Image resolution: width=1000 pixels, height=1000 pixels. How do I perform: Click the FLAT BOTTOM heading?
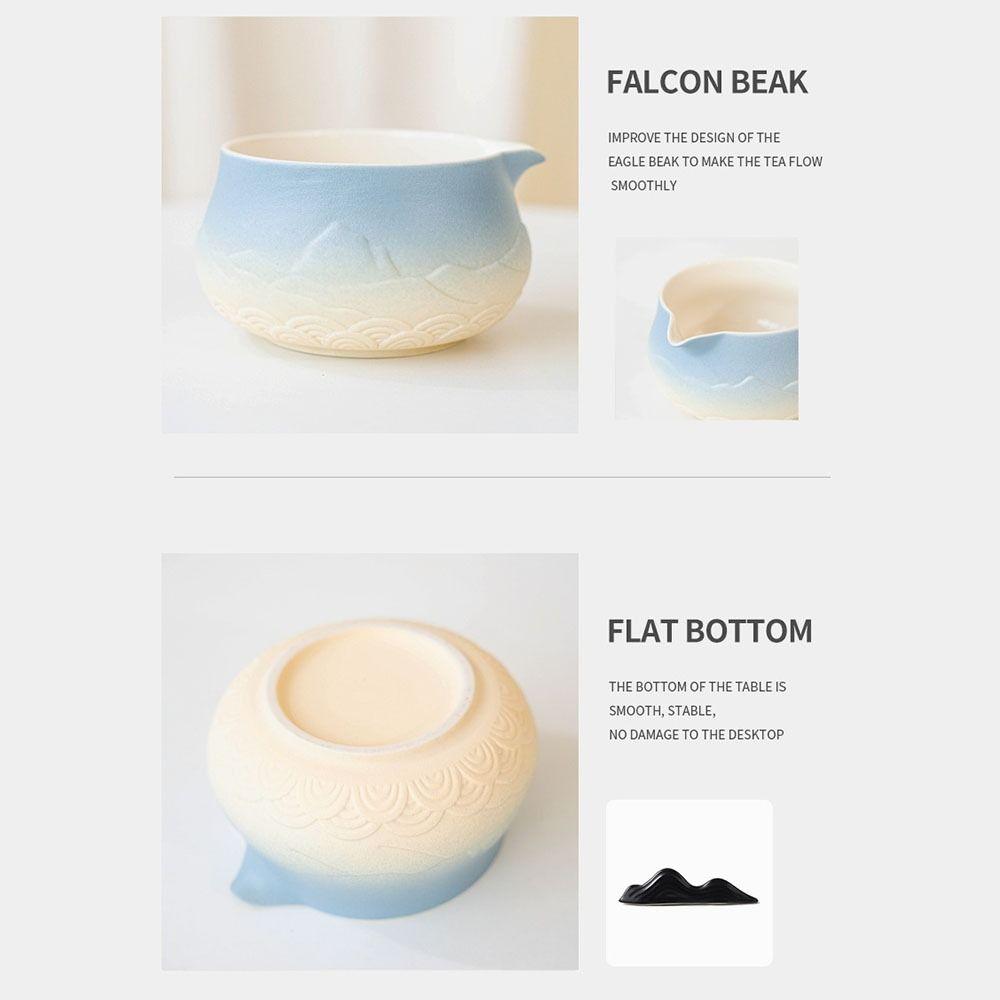pyautogui.click(x=710, y=631)
